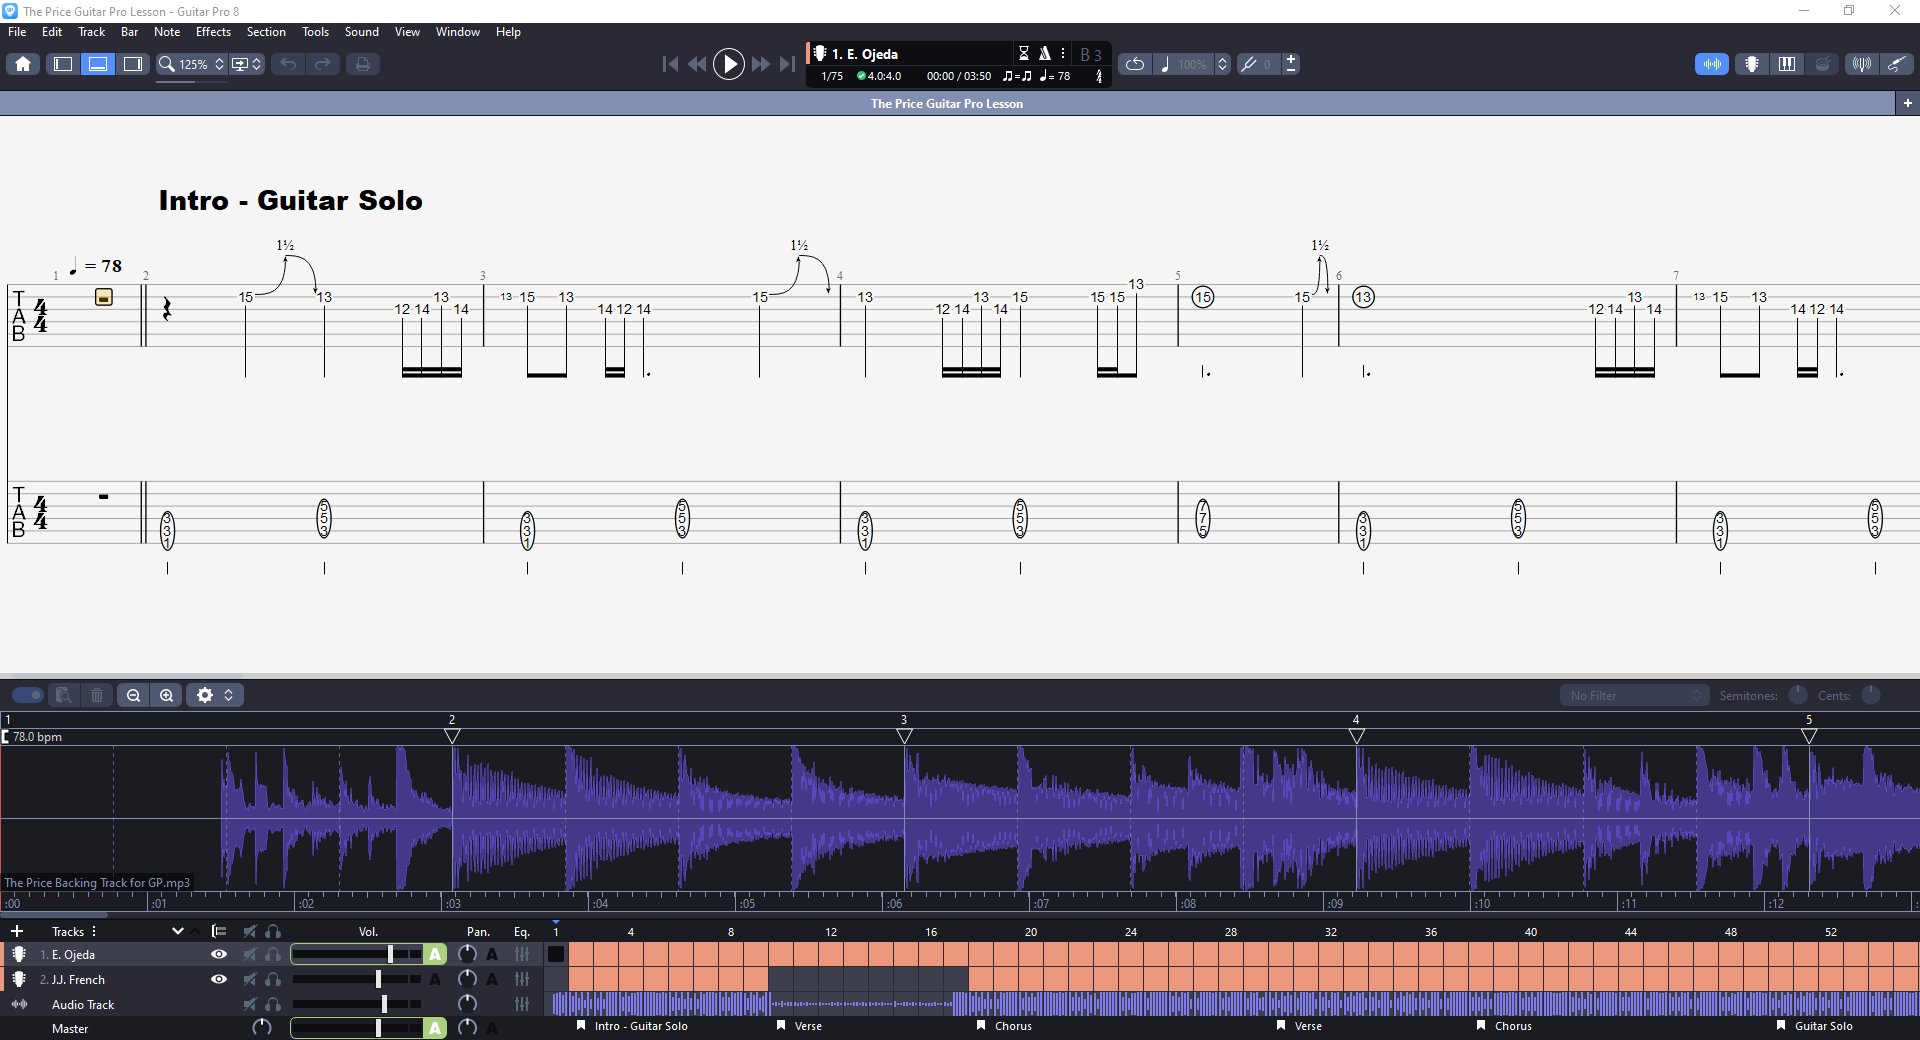The height and width of the screenshot is (1040, 1920).
Task: Toggle the right inspector panel
Action: click(x=133, y=64)
